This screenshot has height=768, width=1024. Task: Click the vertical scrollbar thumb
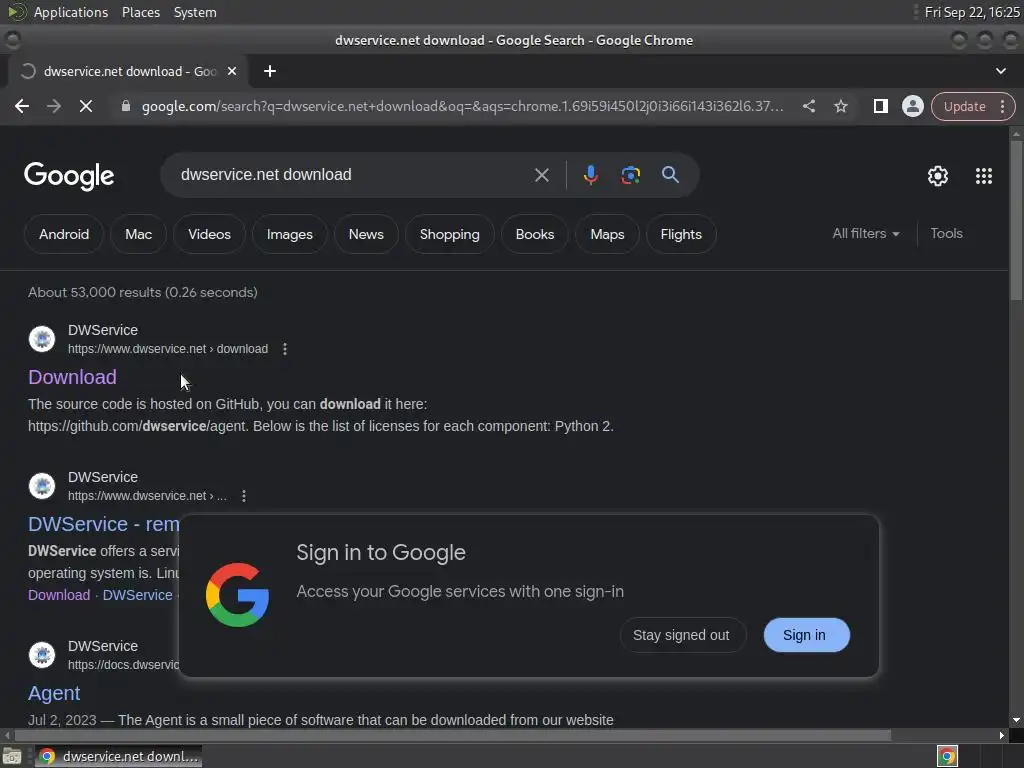click(1016, 221)
